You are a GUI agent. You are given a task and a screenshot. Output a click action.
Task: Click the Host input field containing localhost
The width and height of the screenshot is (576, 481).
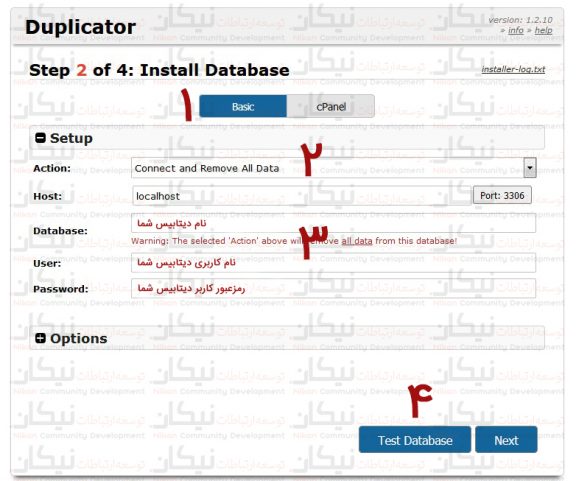(301, 196)
